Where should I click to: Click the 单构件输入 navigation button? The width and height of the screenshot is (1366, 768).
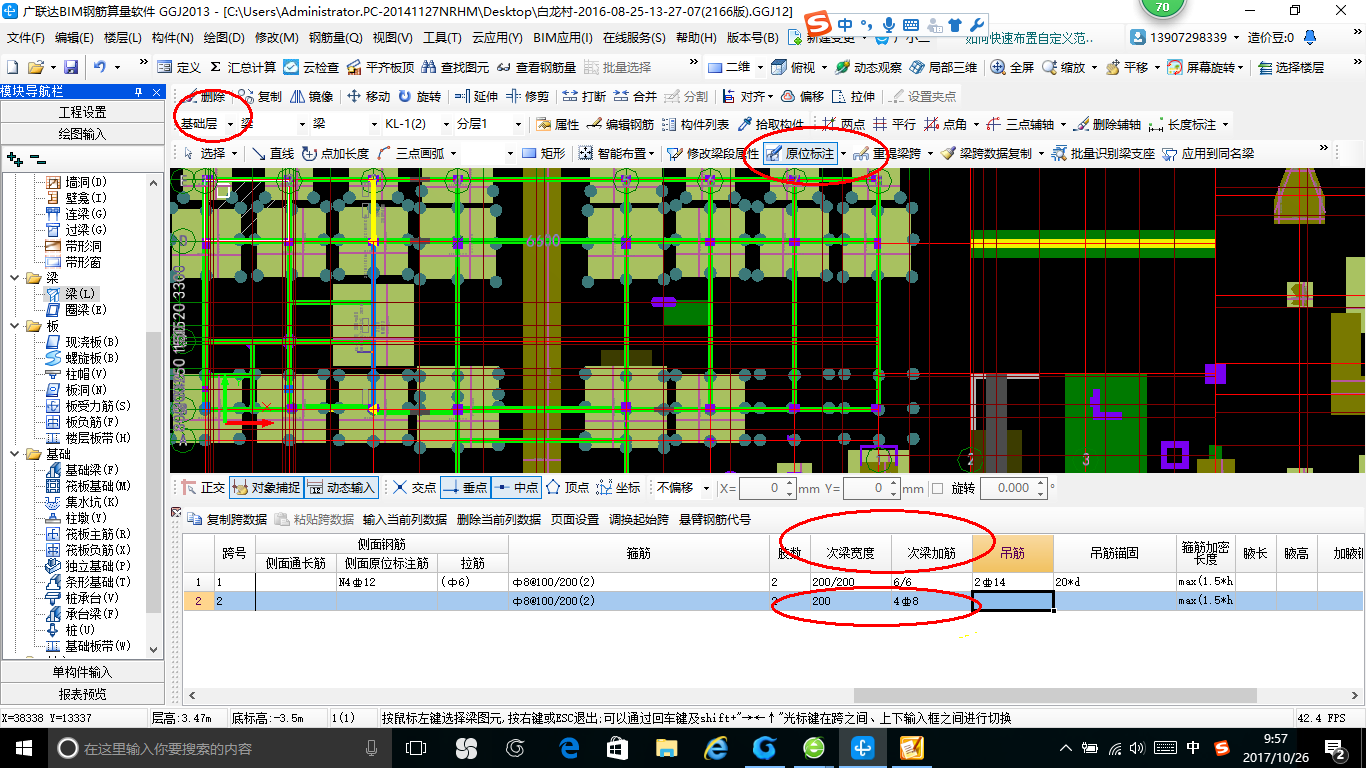(x=81, y=672)
